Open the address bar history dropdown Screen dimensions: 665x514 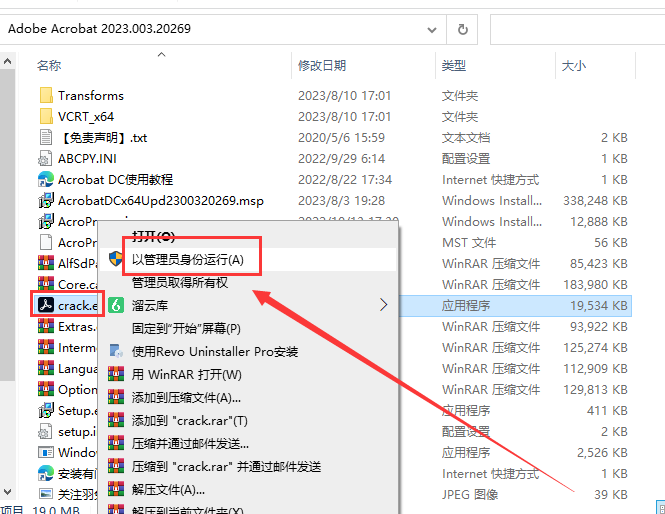point(432,30)
